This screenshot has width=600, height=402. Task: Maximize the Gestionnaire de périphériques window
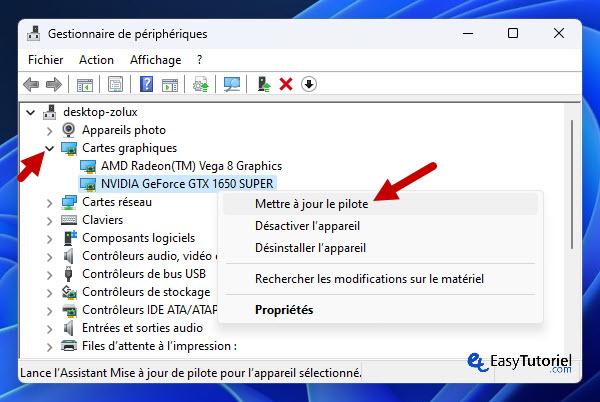(513, 34)
